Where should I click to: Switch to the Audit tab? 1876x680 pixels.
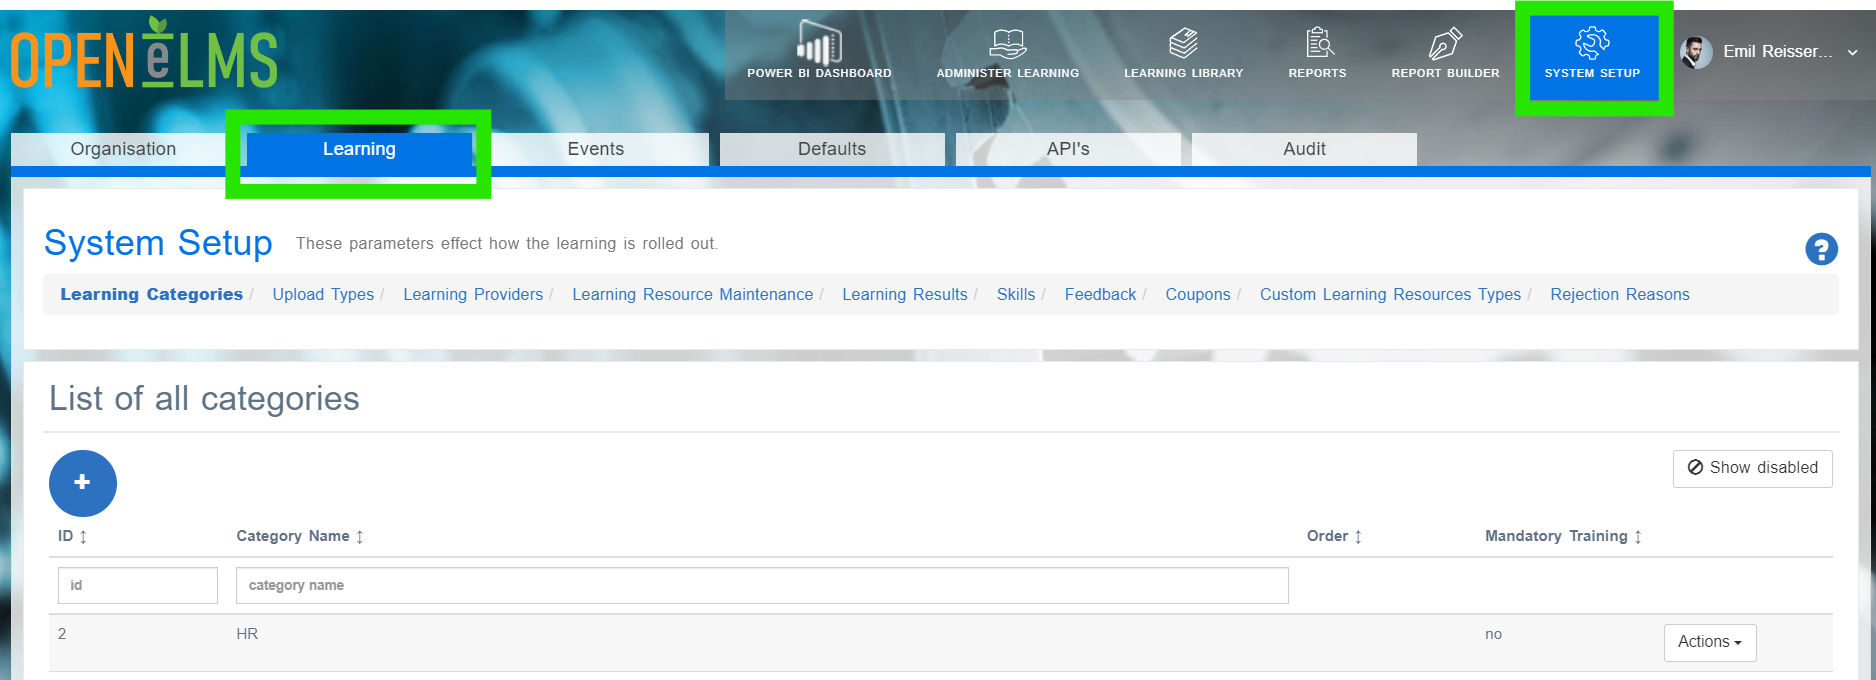pos(1304,149)
